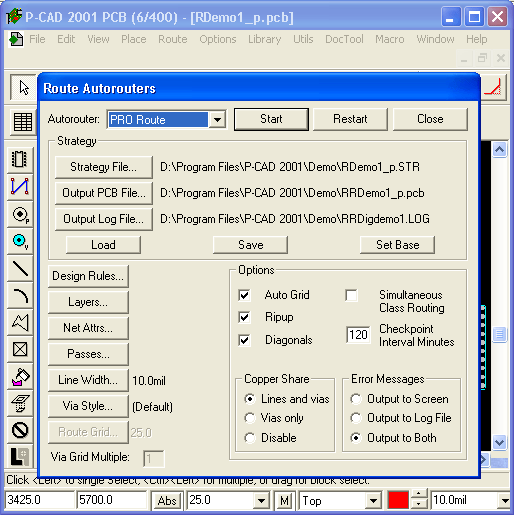Viewport: 514px width, 515px height.
Task: Open the Autorouter PRO Route dropdown
Action: [x=217, y=119]
